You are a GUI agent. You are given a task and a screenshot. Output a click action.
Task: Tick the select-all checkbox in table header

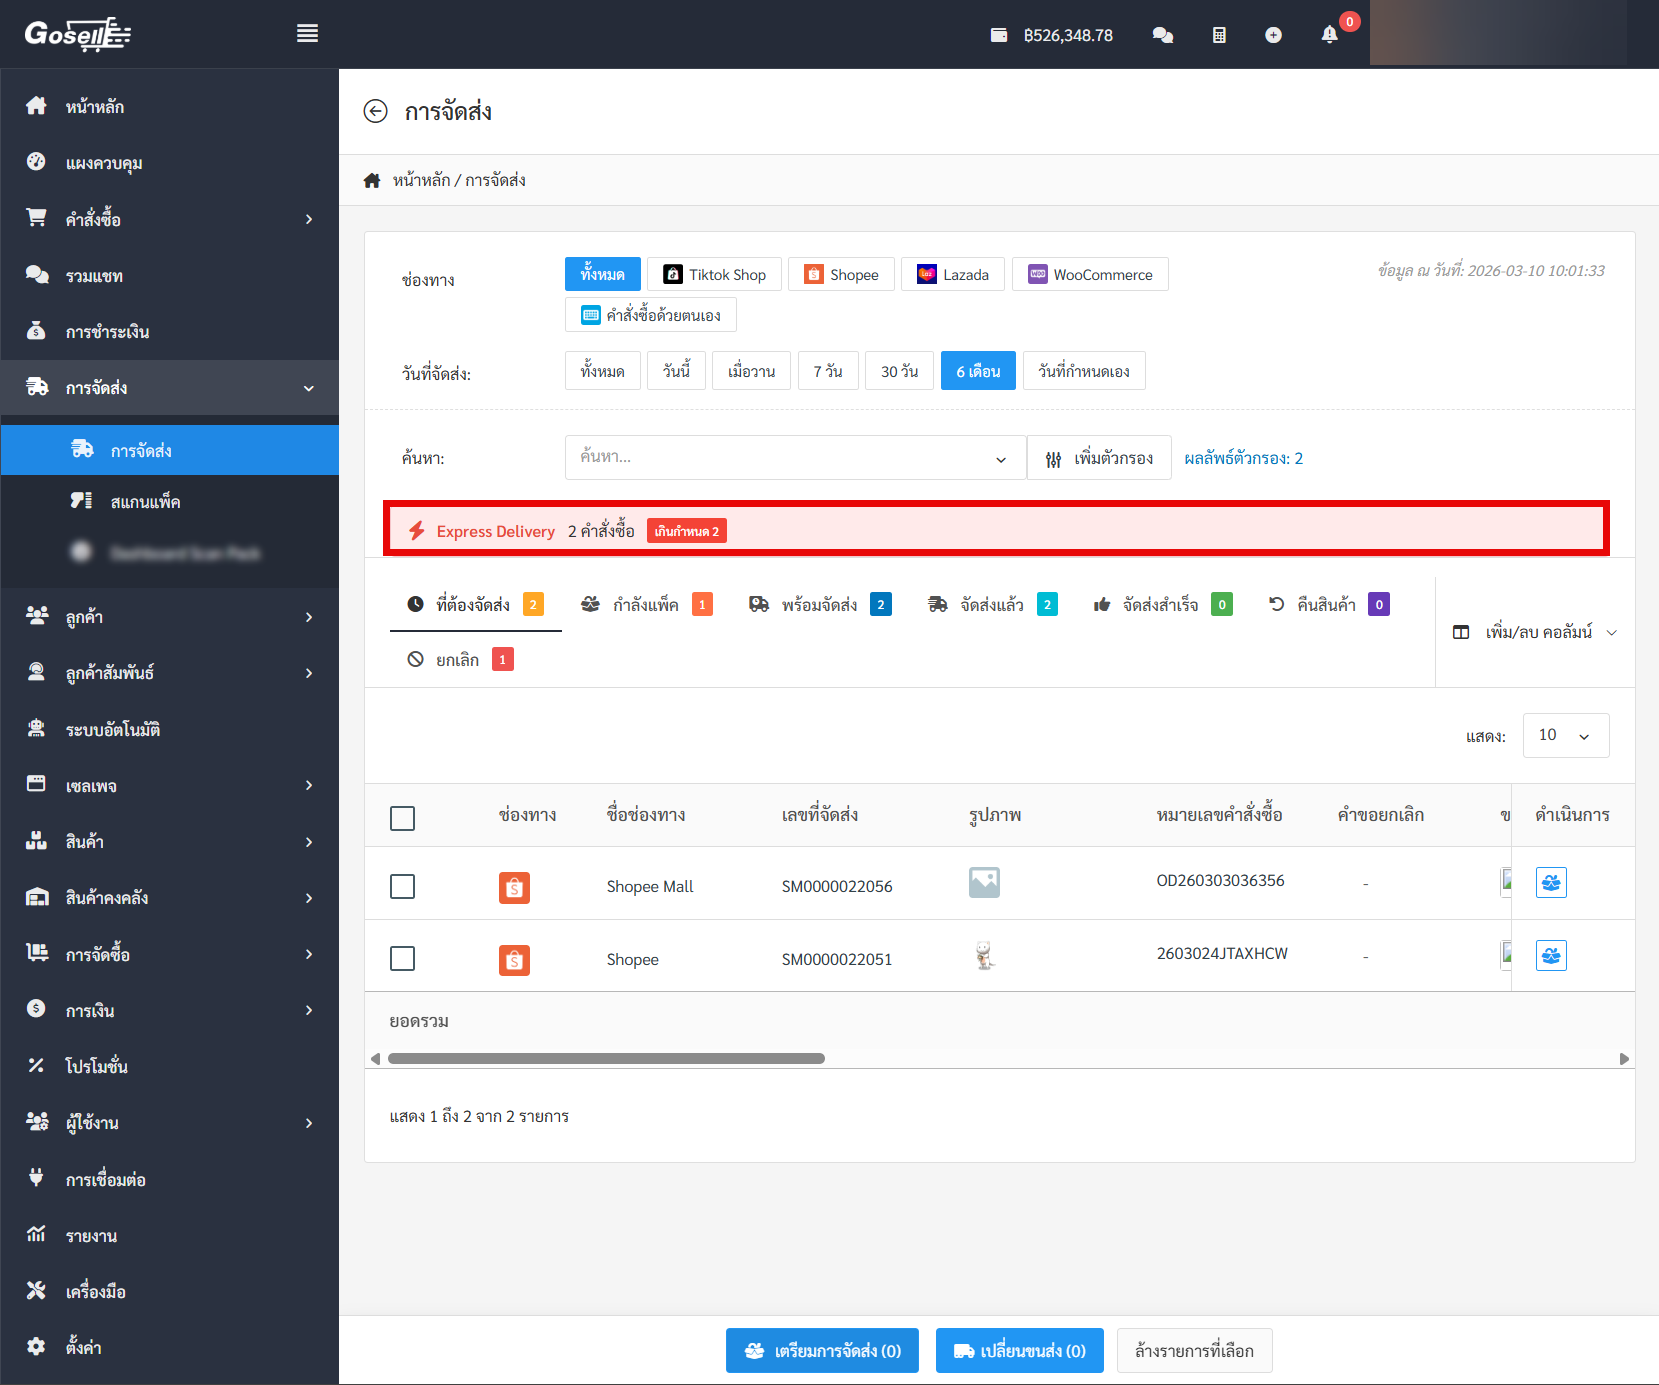(402, 818)
